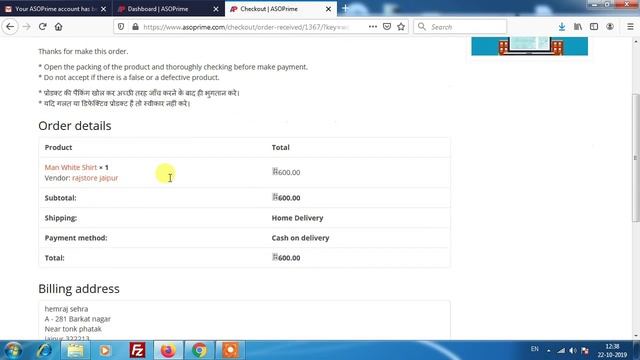The height and width of the screenshot is (360, 640).
Task: Open network signal tray icon
Action: tap(561, 351)
